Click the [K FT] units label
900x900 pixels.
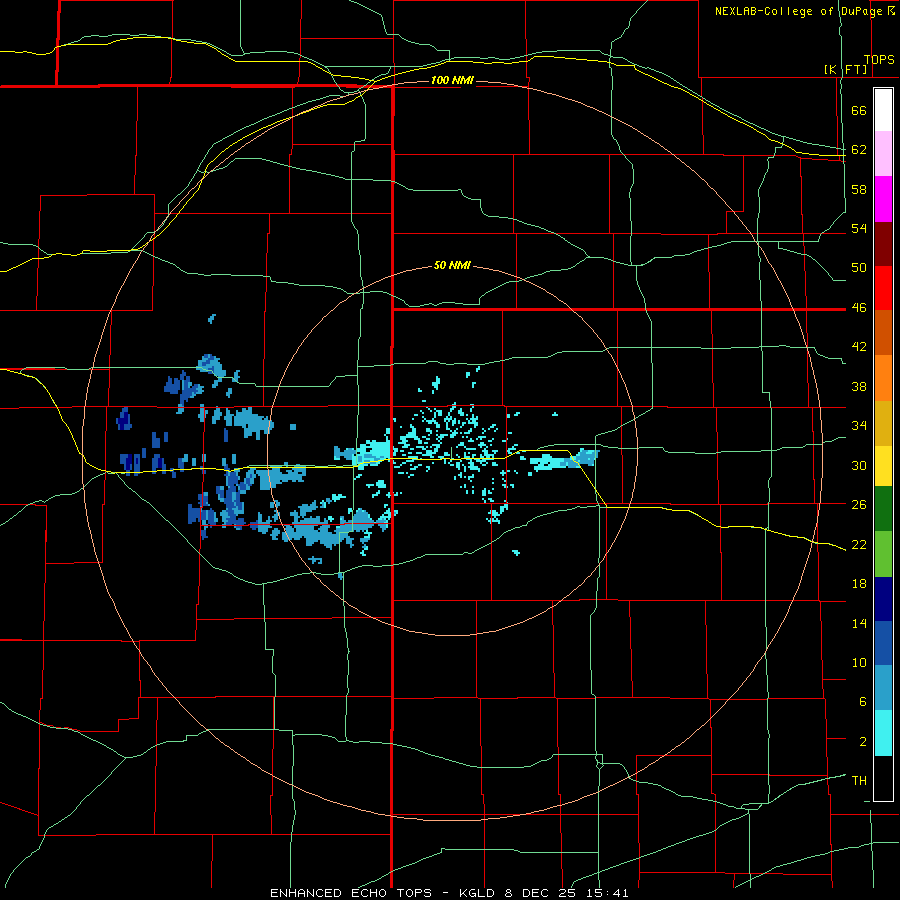click(x=845, y=69)
